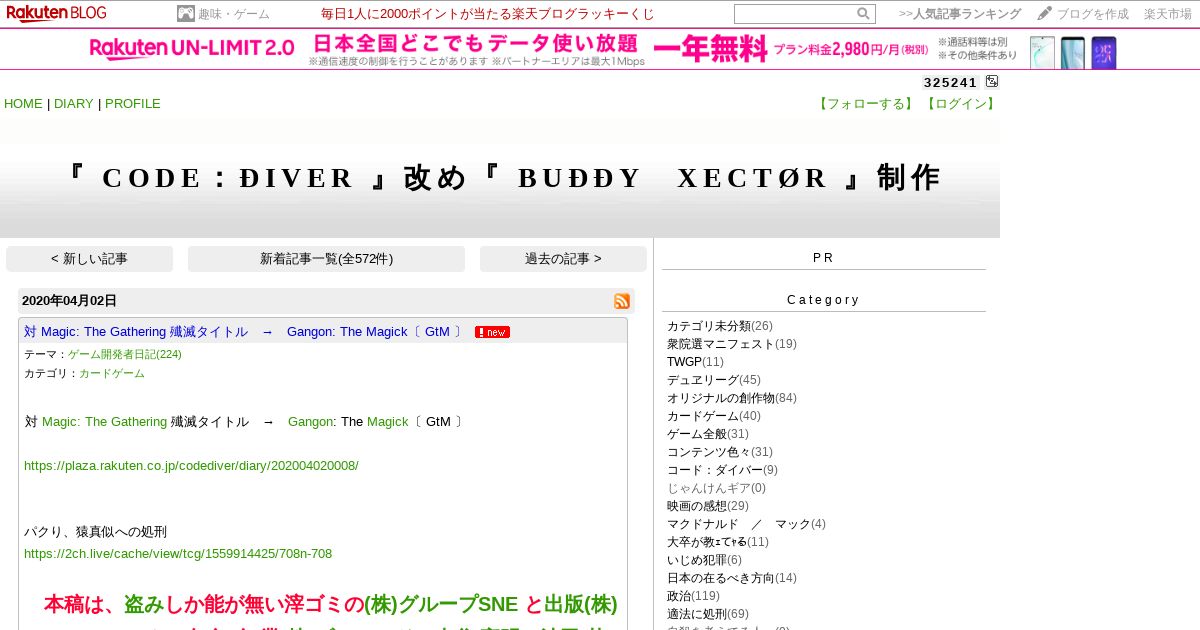Open theme ゲーム開発者日記(224) link
This screenshot has height=630, width=1200.
point(124,354)
